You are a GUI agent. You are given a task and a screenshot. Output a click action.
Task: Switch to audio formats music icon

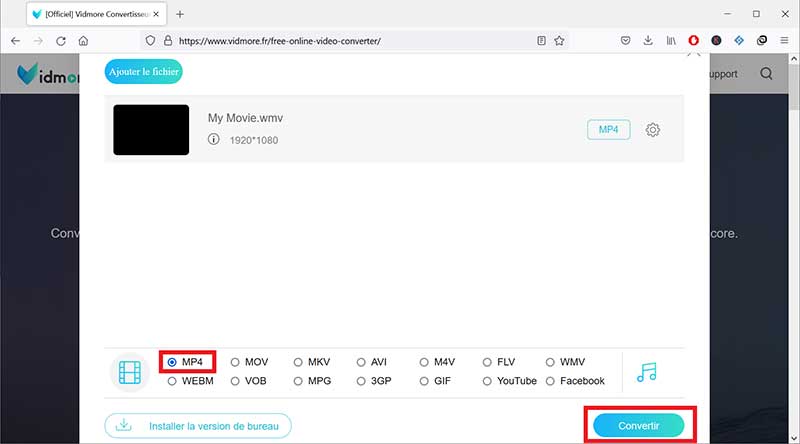pyautogui.click(x=646, y=371)
